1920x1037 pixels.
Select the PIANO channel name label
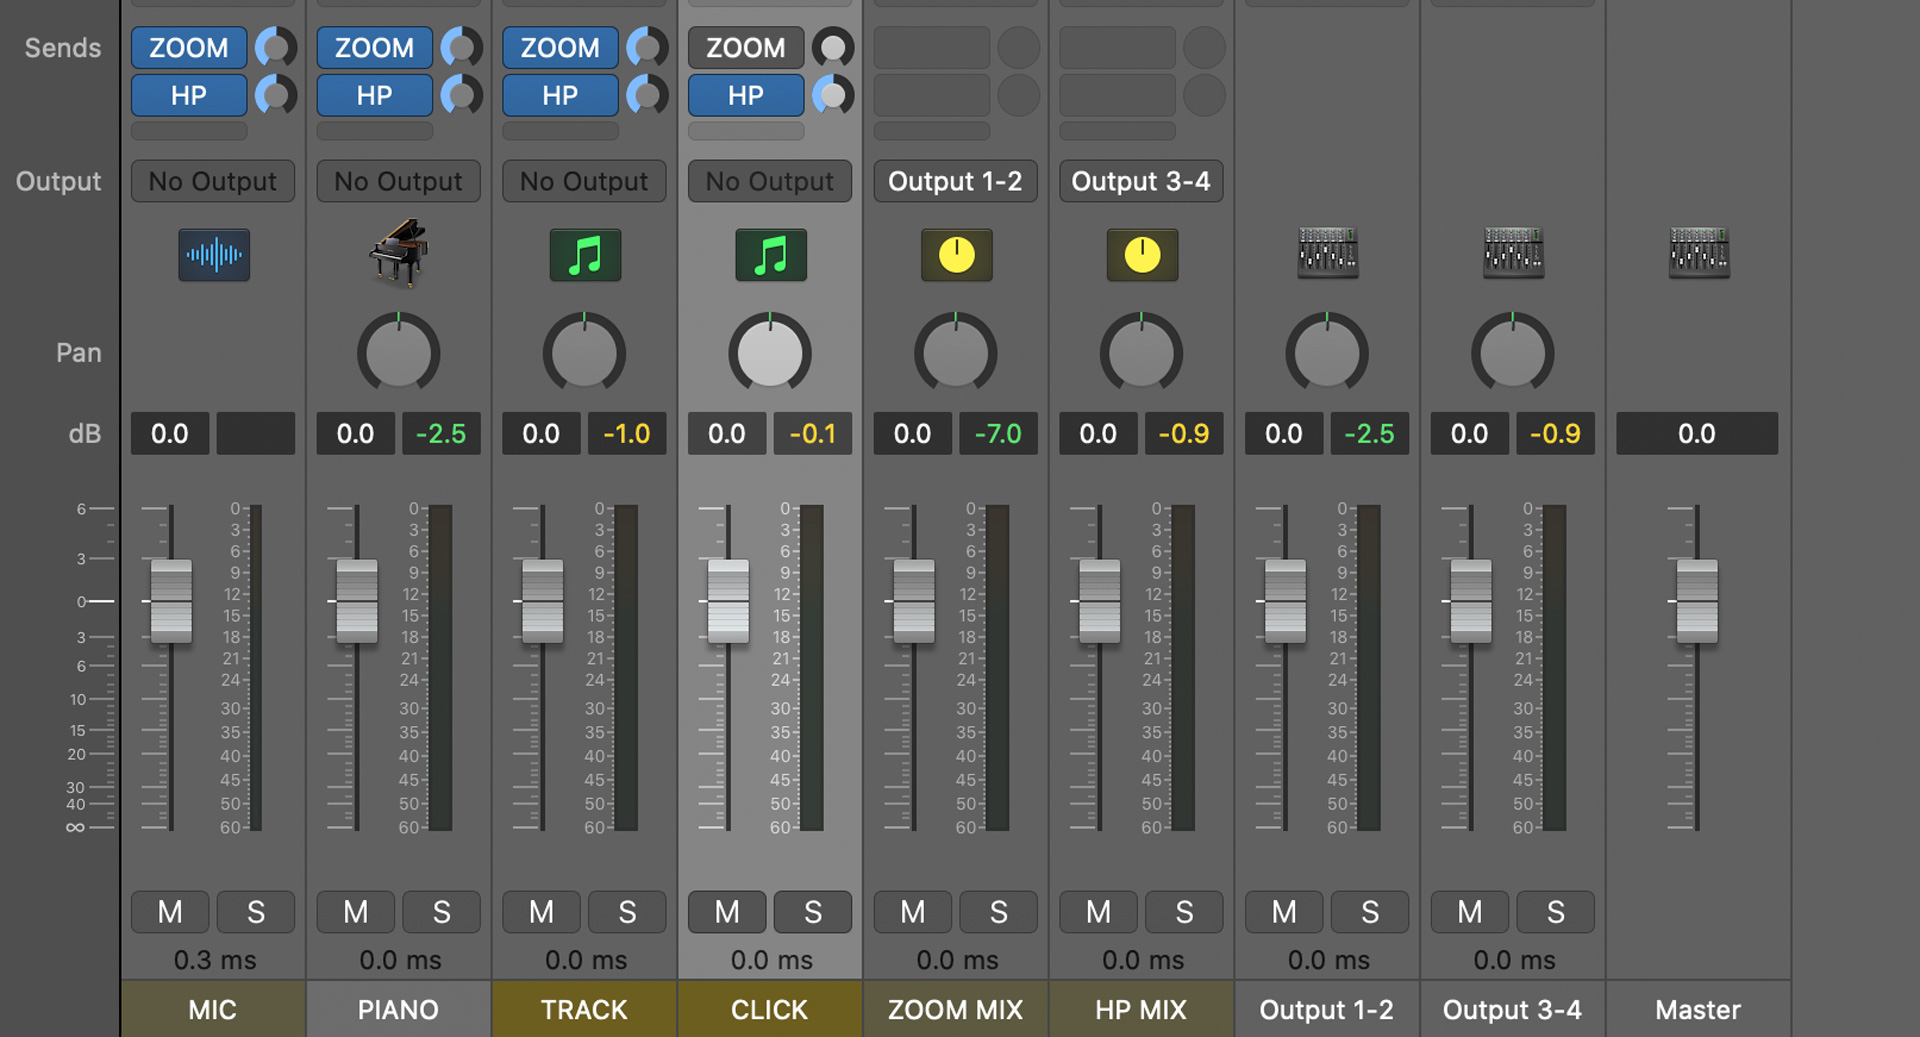pyautogui.click(x=398, y=1009)
